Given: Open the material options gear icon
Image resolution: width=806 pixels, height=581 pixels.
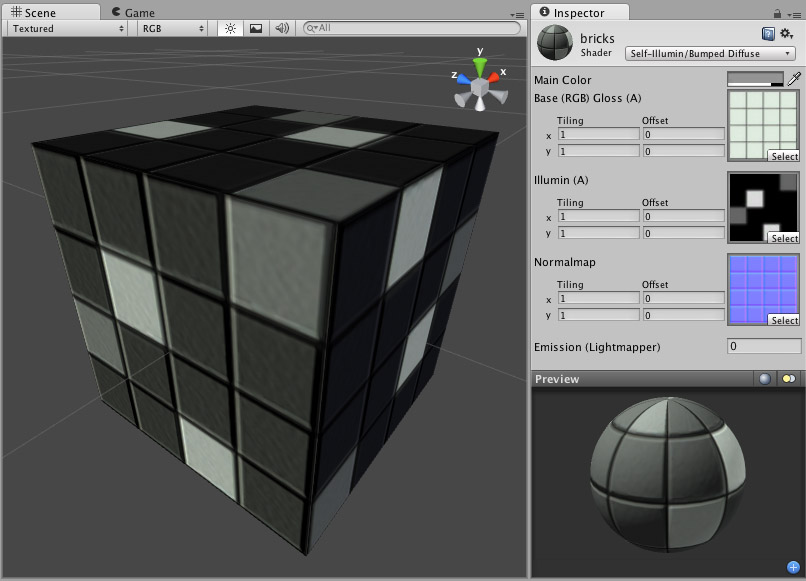Looking at the screenshot, I should coord(784,32).
